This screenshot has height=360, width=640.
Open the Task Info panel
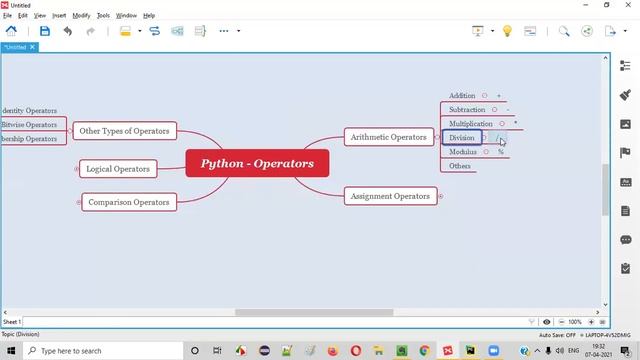point(625,269)
